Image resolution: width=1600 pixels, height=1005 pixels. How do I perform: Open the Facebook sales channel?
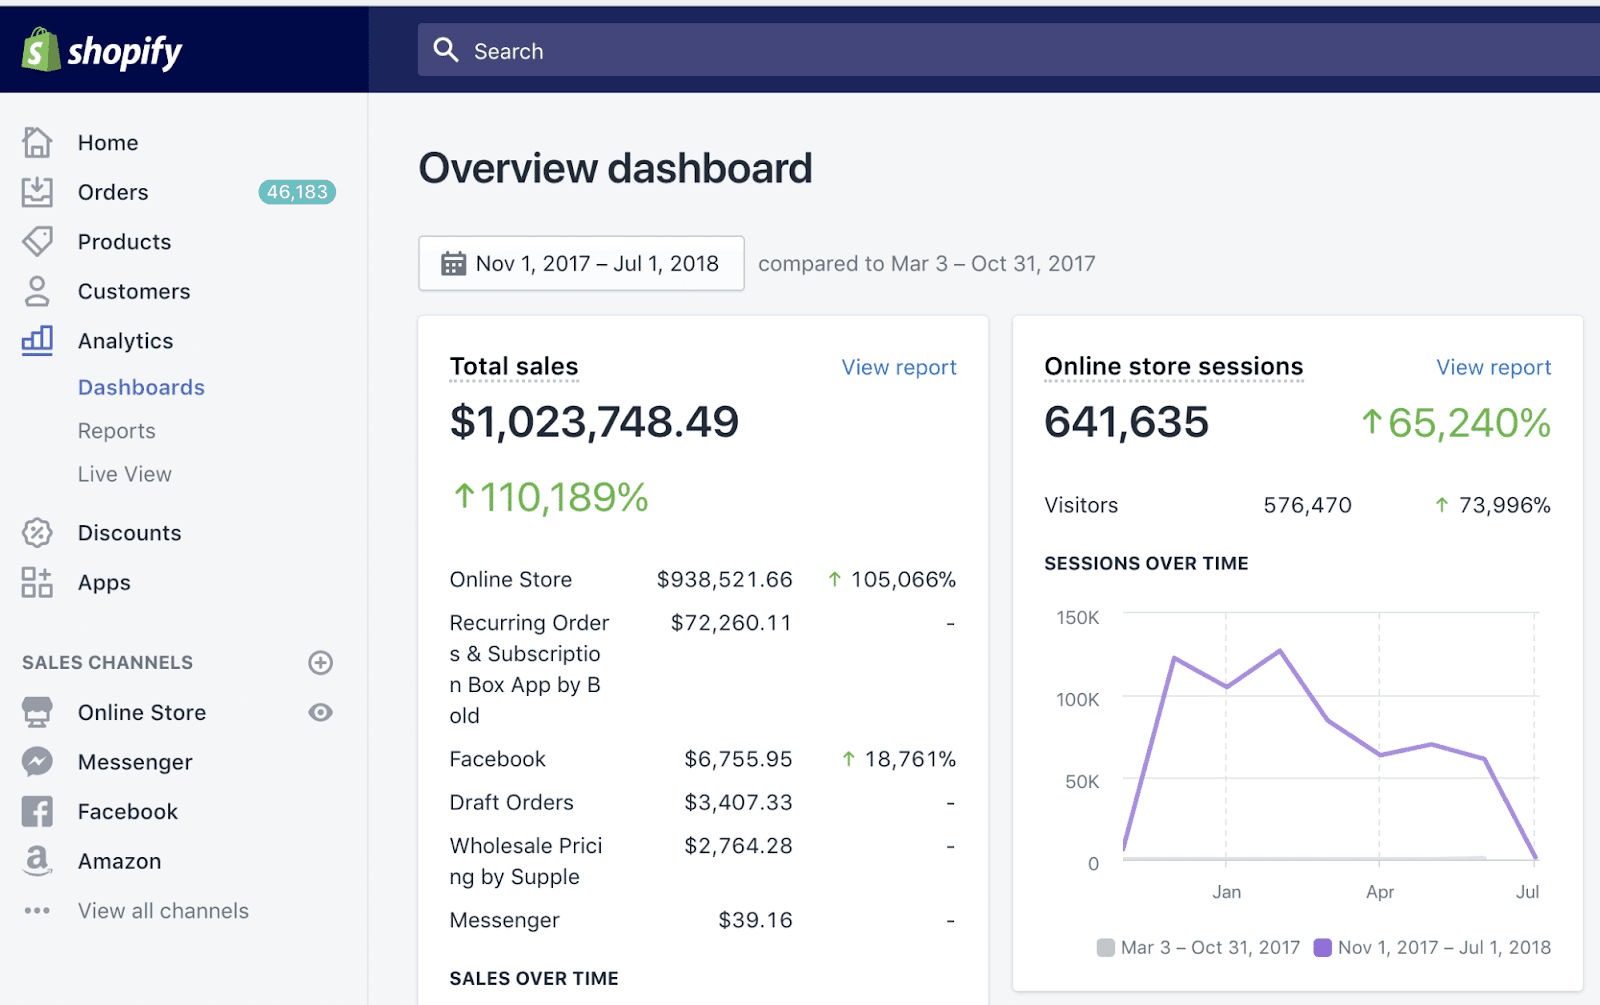point(128,811)
